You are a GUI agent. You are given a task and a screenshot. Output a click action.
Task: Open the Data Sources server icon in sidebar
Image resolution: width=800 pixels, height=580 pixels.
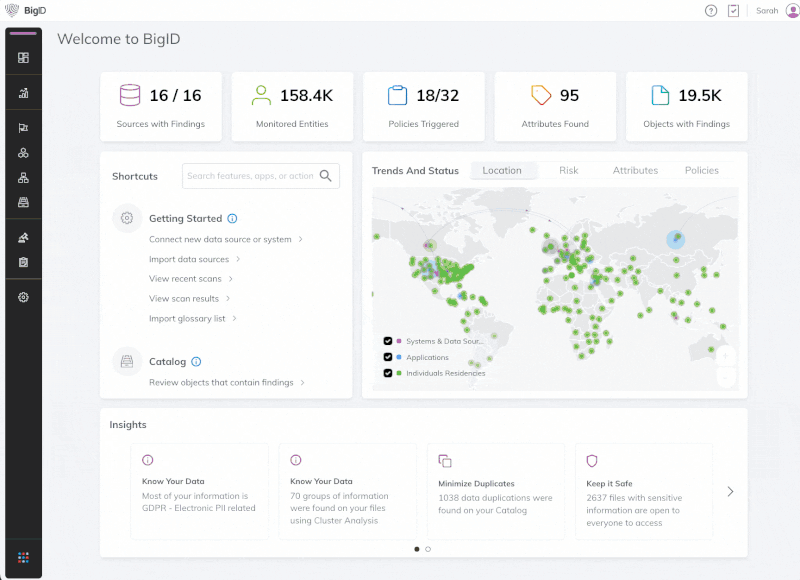(x=22, y=203)
